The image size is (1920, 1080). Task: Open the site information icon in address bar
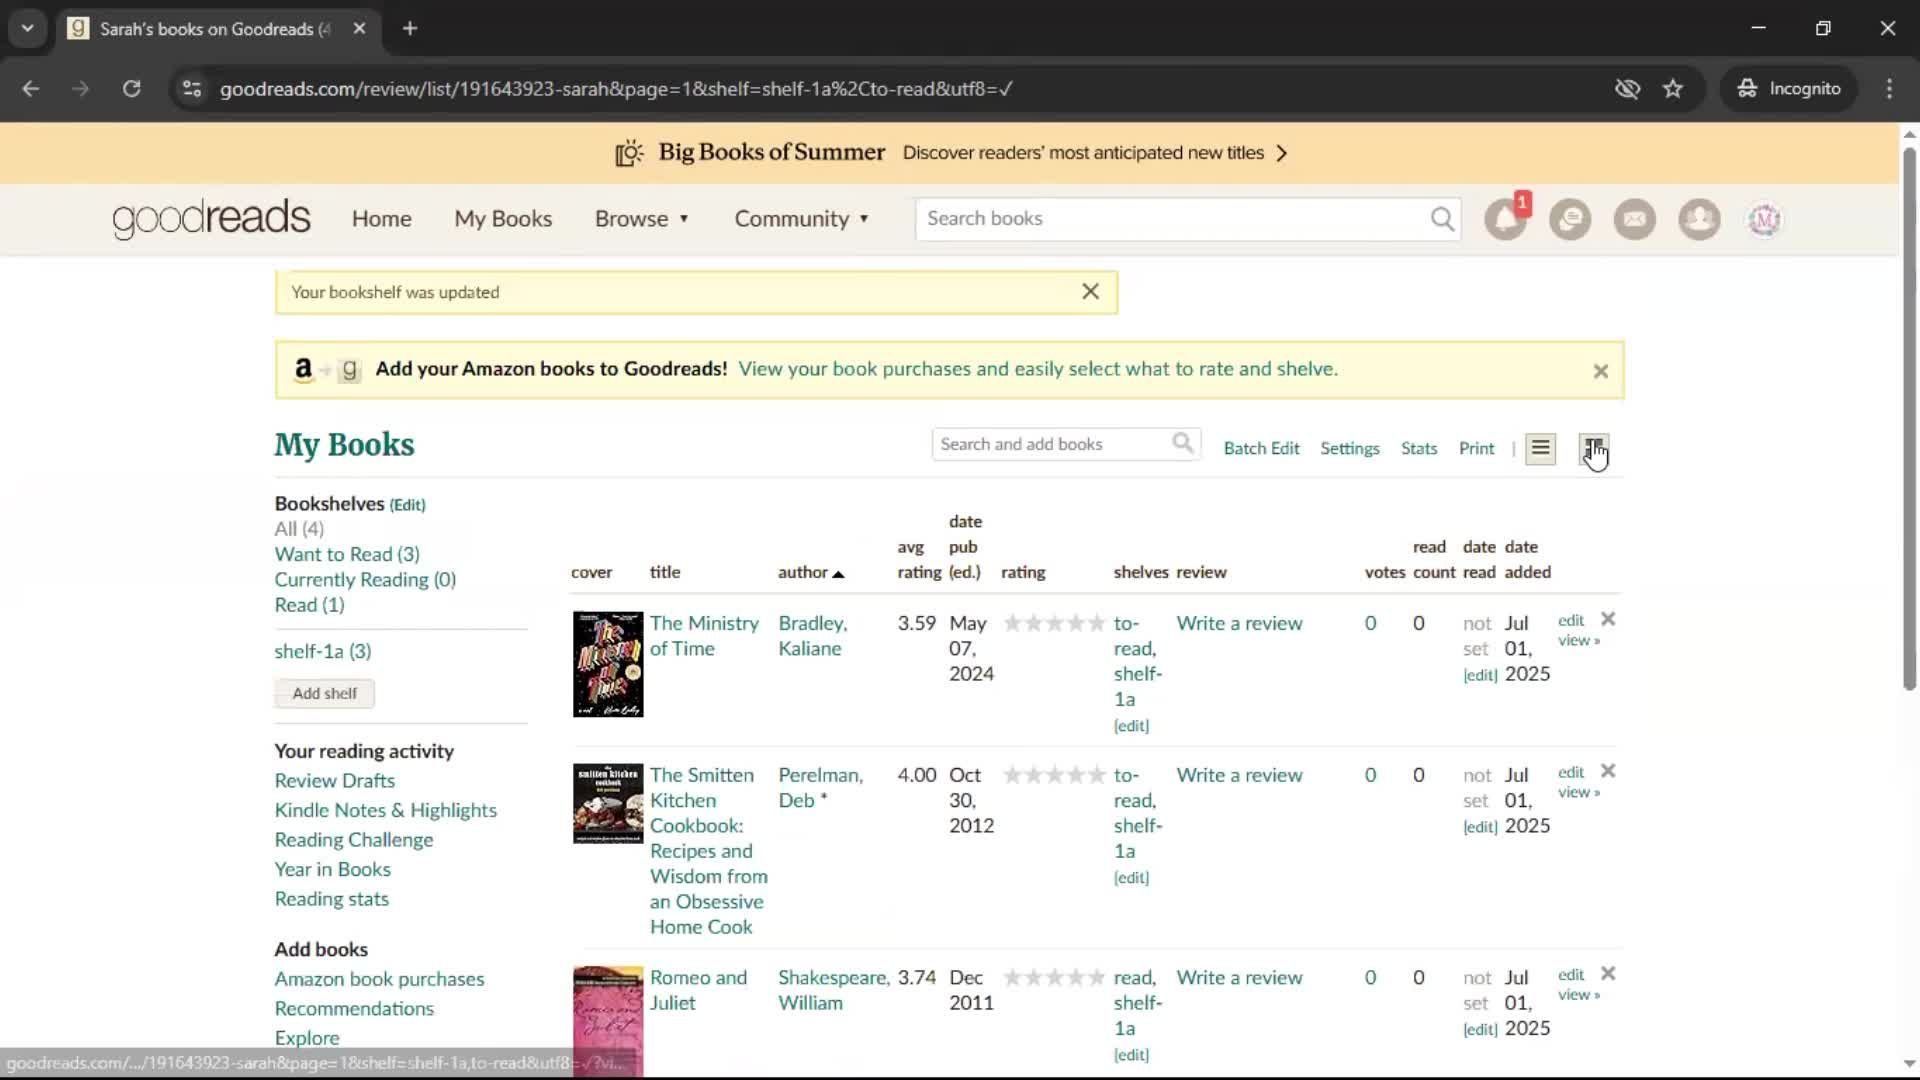click(x=192, y=88)
